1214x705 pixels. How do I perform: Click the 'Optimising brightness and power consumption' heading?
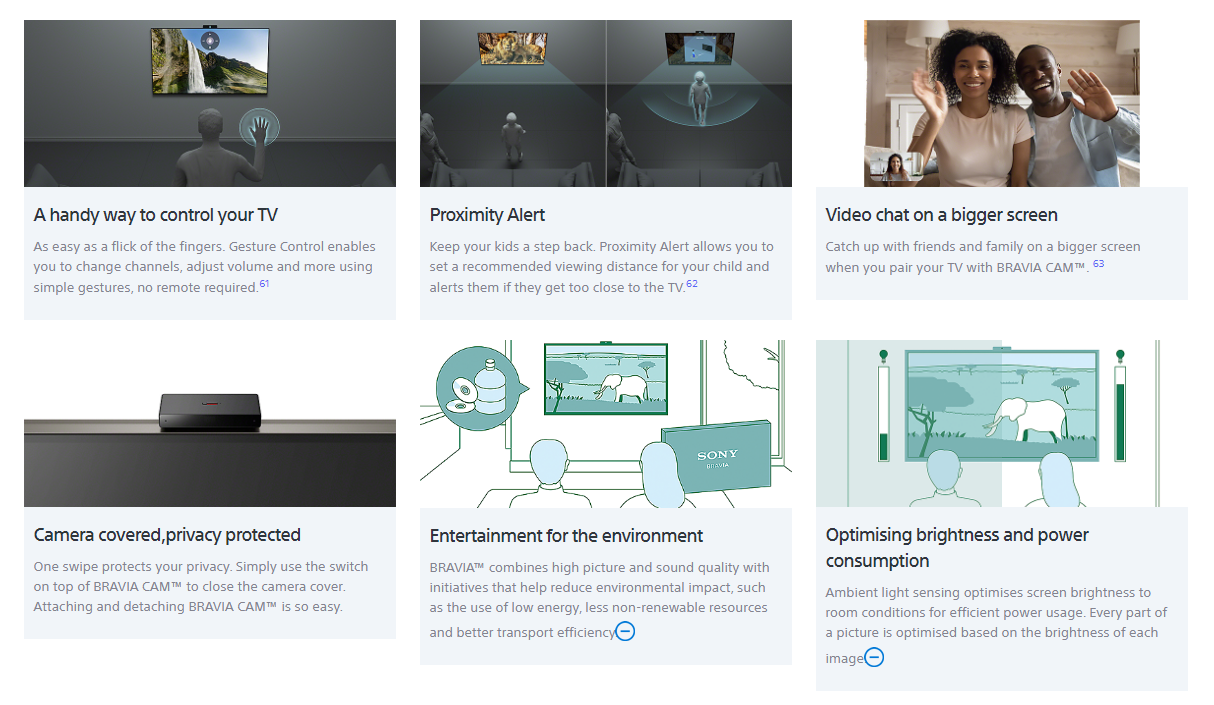957,548
